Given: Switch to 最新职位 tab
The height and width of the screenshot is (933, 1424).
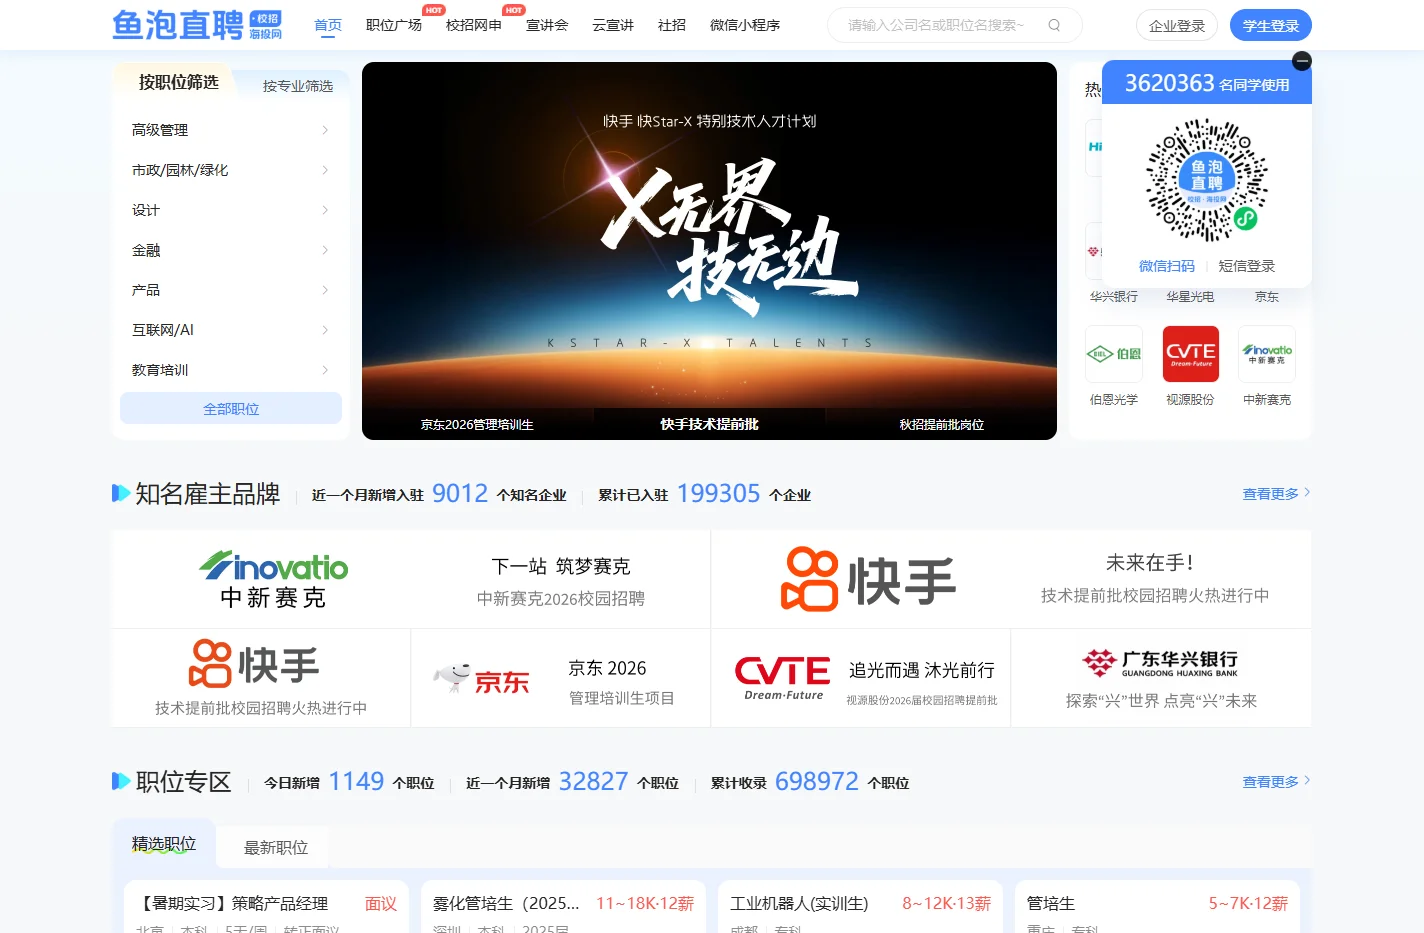Looking at the screenshot, I should tap(276, 848).
